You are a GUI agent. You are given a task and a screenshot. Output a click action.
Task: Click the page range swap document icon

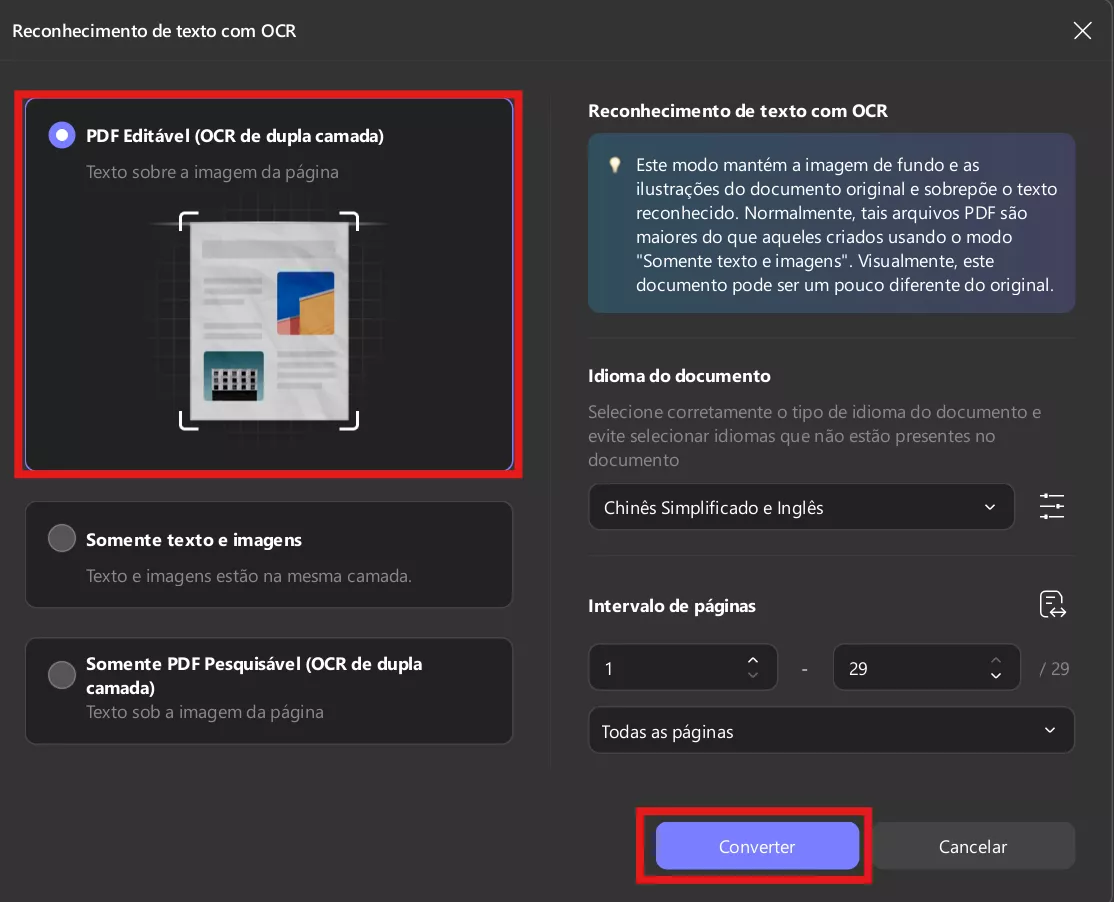click(x=1051, y=604)
